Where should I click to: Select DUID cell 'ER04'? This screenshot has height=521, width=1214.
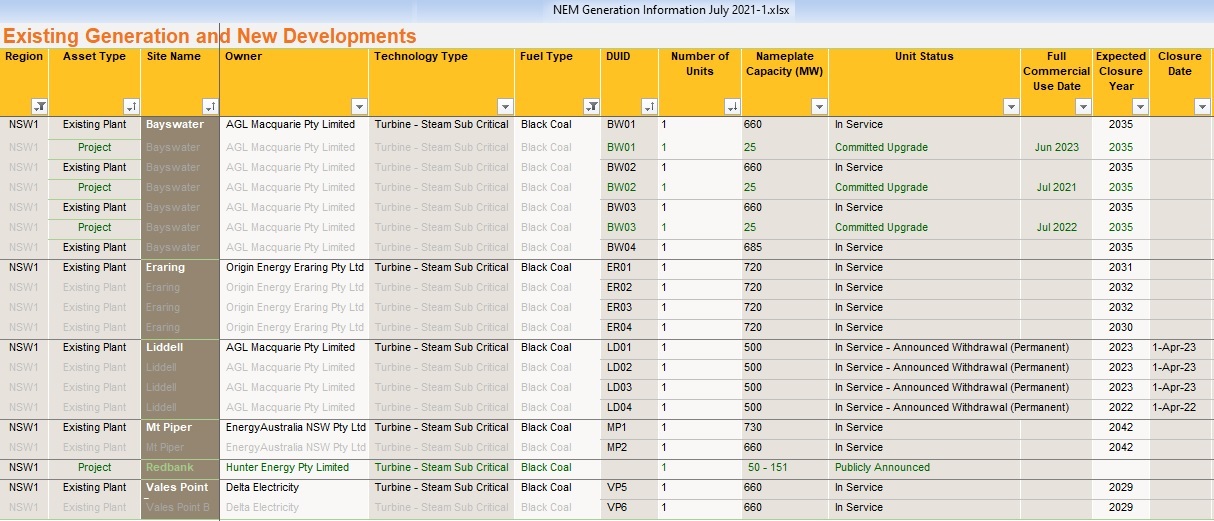630,327
